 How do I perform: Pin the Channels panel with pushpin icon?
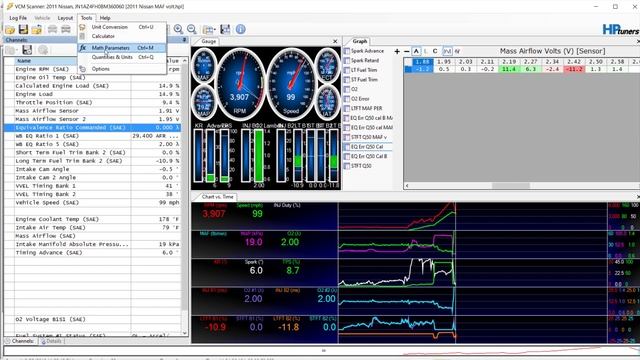point(184,40)
